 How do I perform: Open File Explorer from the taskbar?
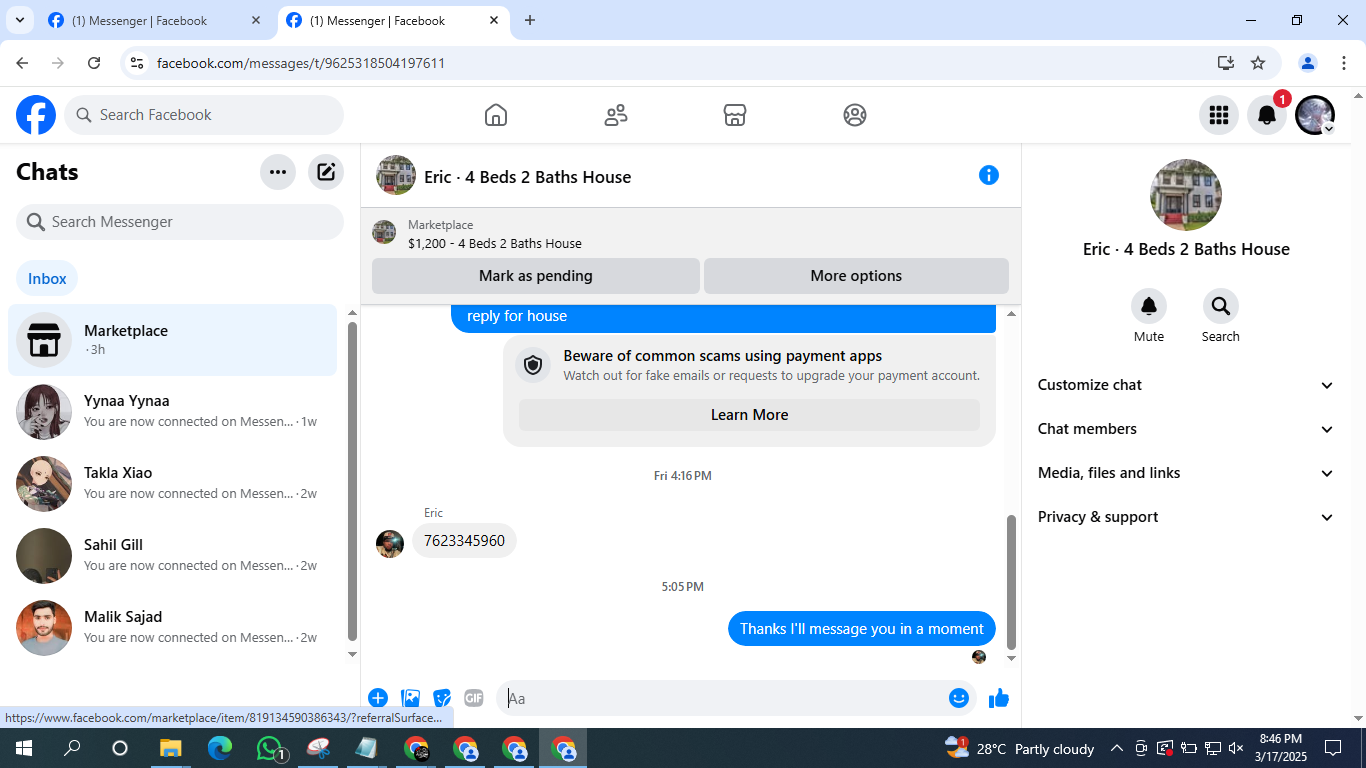point(171,748)
